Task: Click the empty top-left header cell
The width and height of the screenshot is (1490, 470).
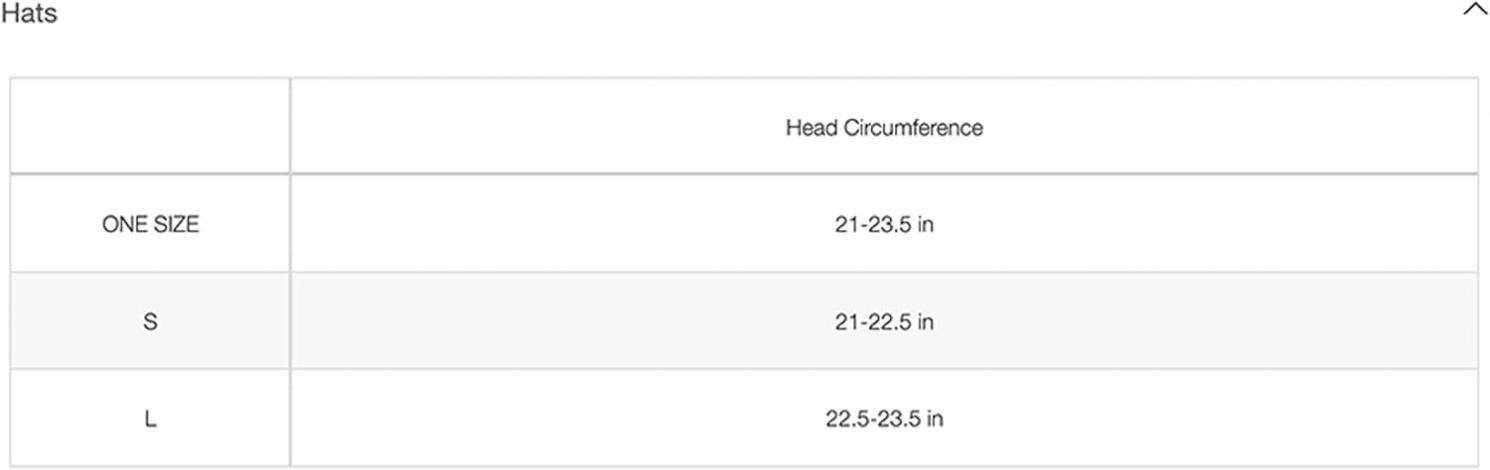Action: [x=150, y=126]
